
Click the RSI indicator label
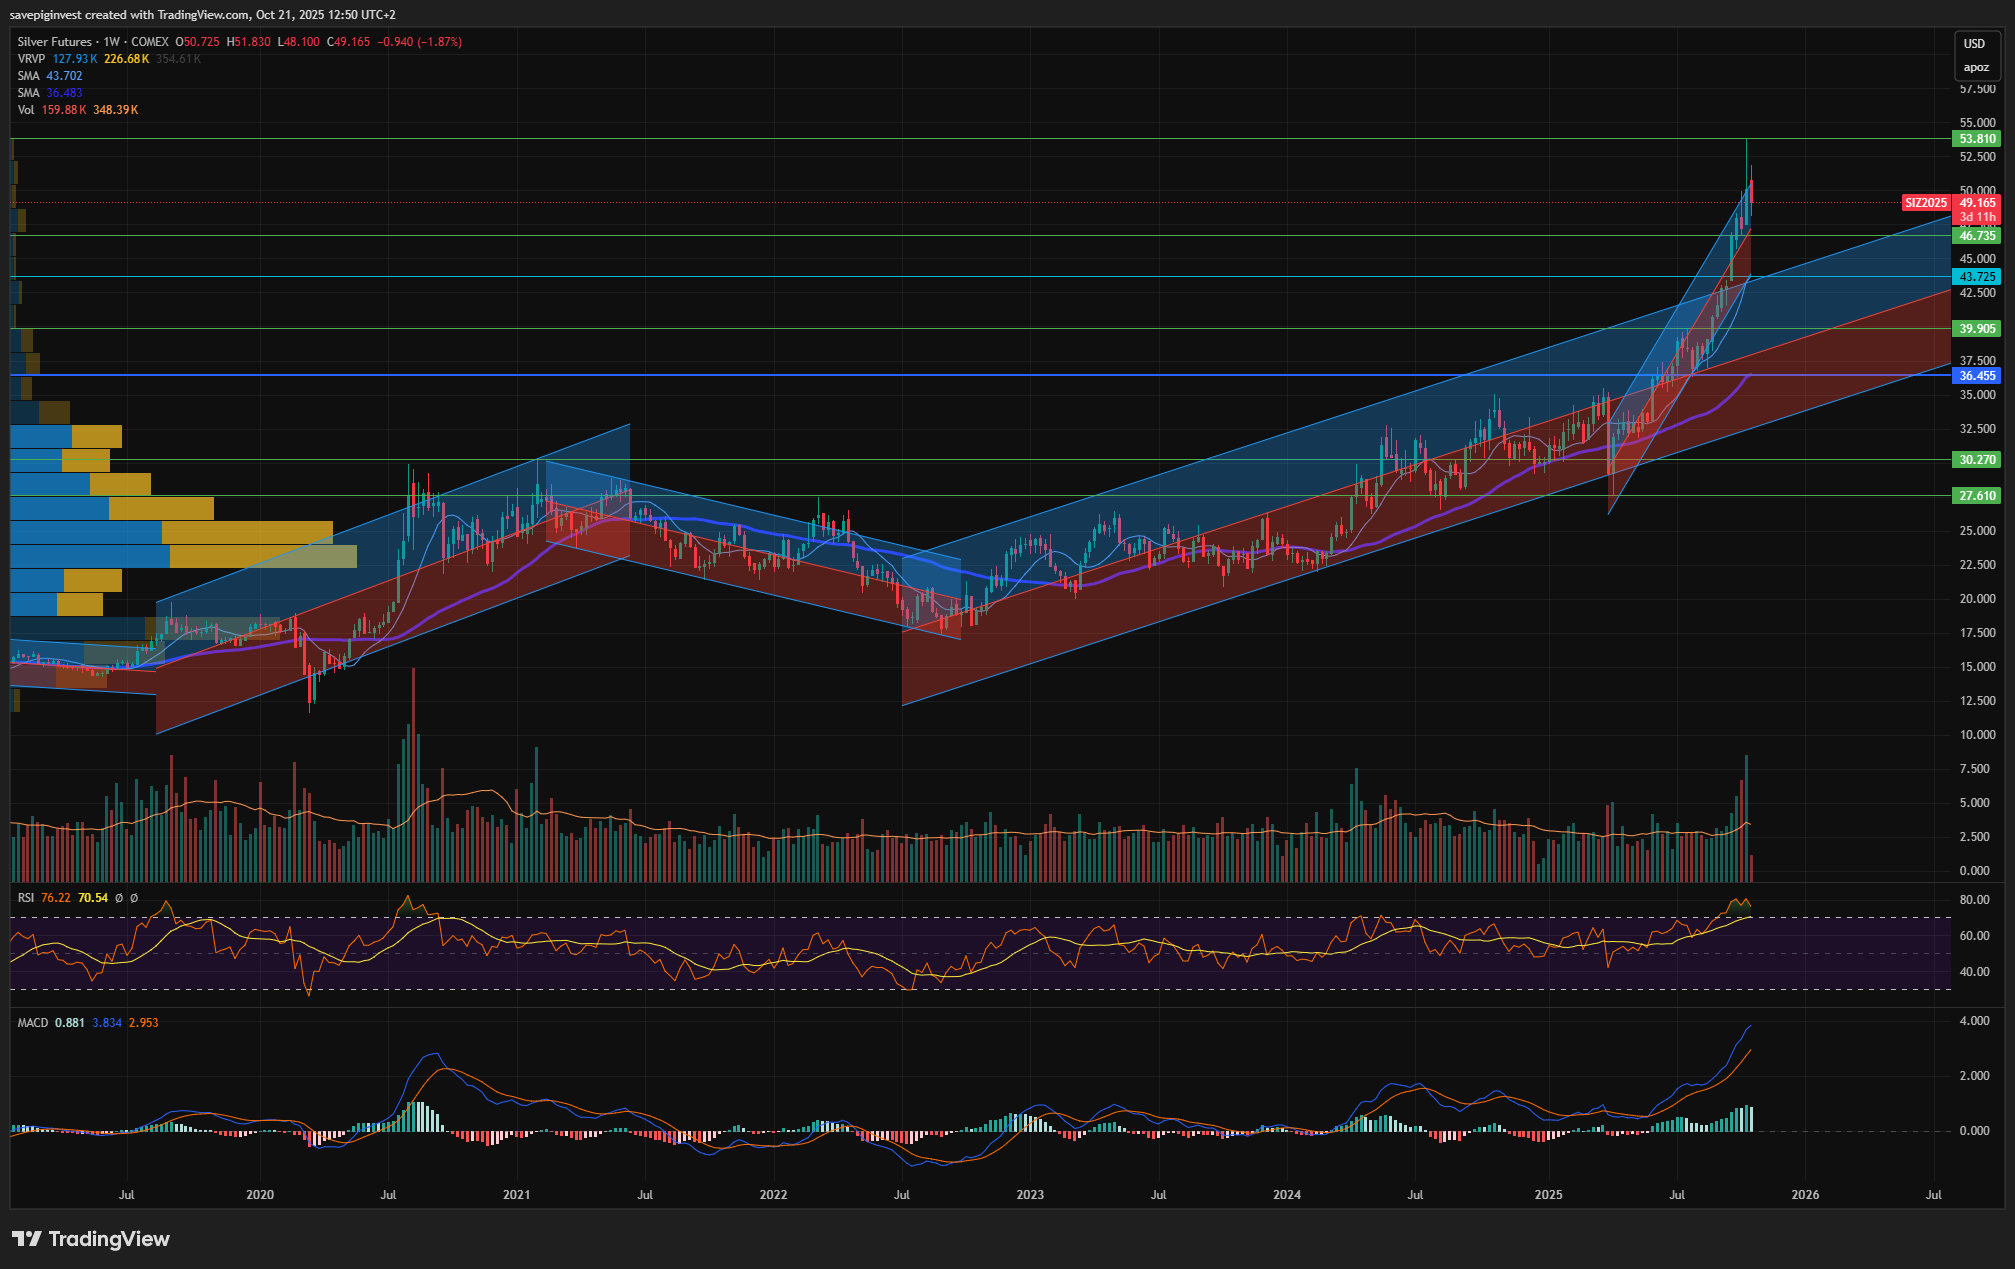pos(26,898)
